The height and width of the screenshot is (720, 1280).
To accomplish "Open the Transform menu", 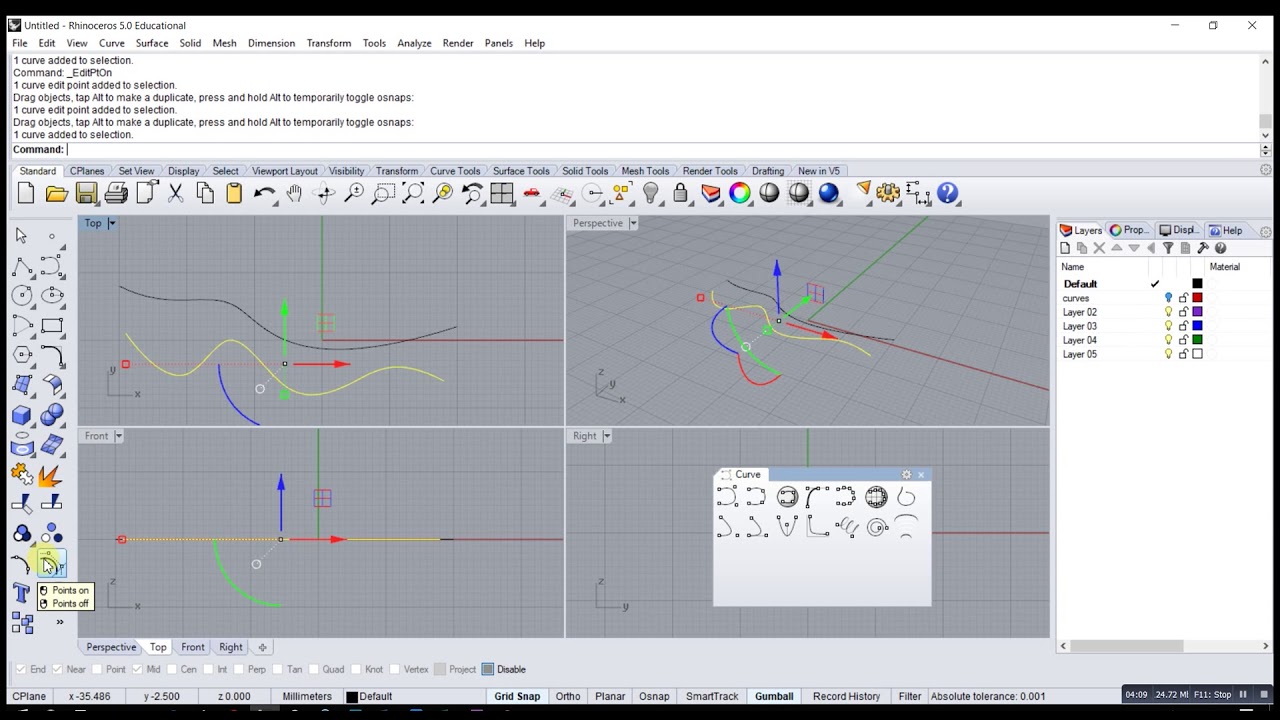I will coord(328,43).
